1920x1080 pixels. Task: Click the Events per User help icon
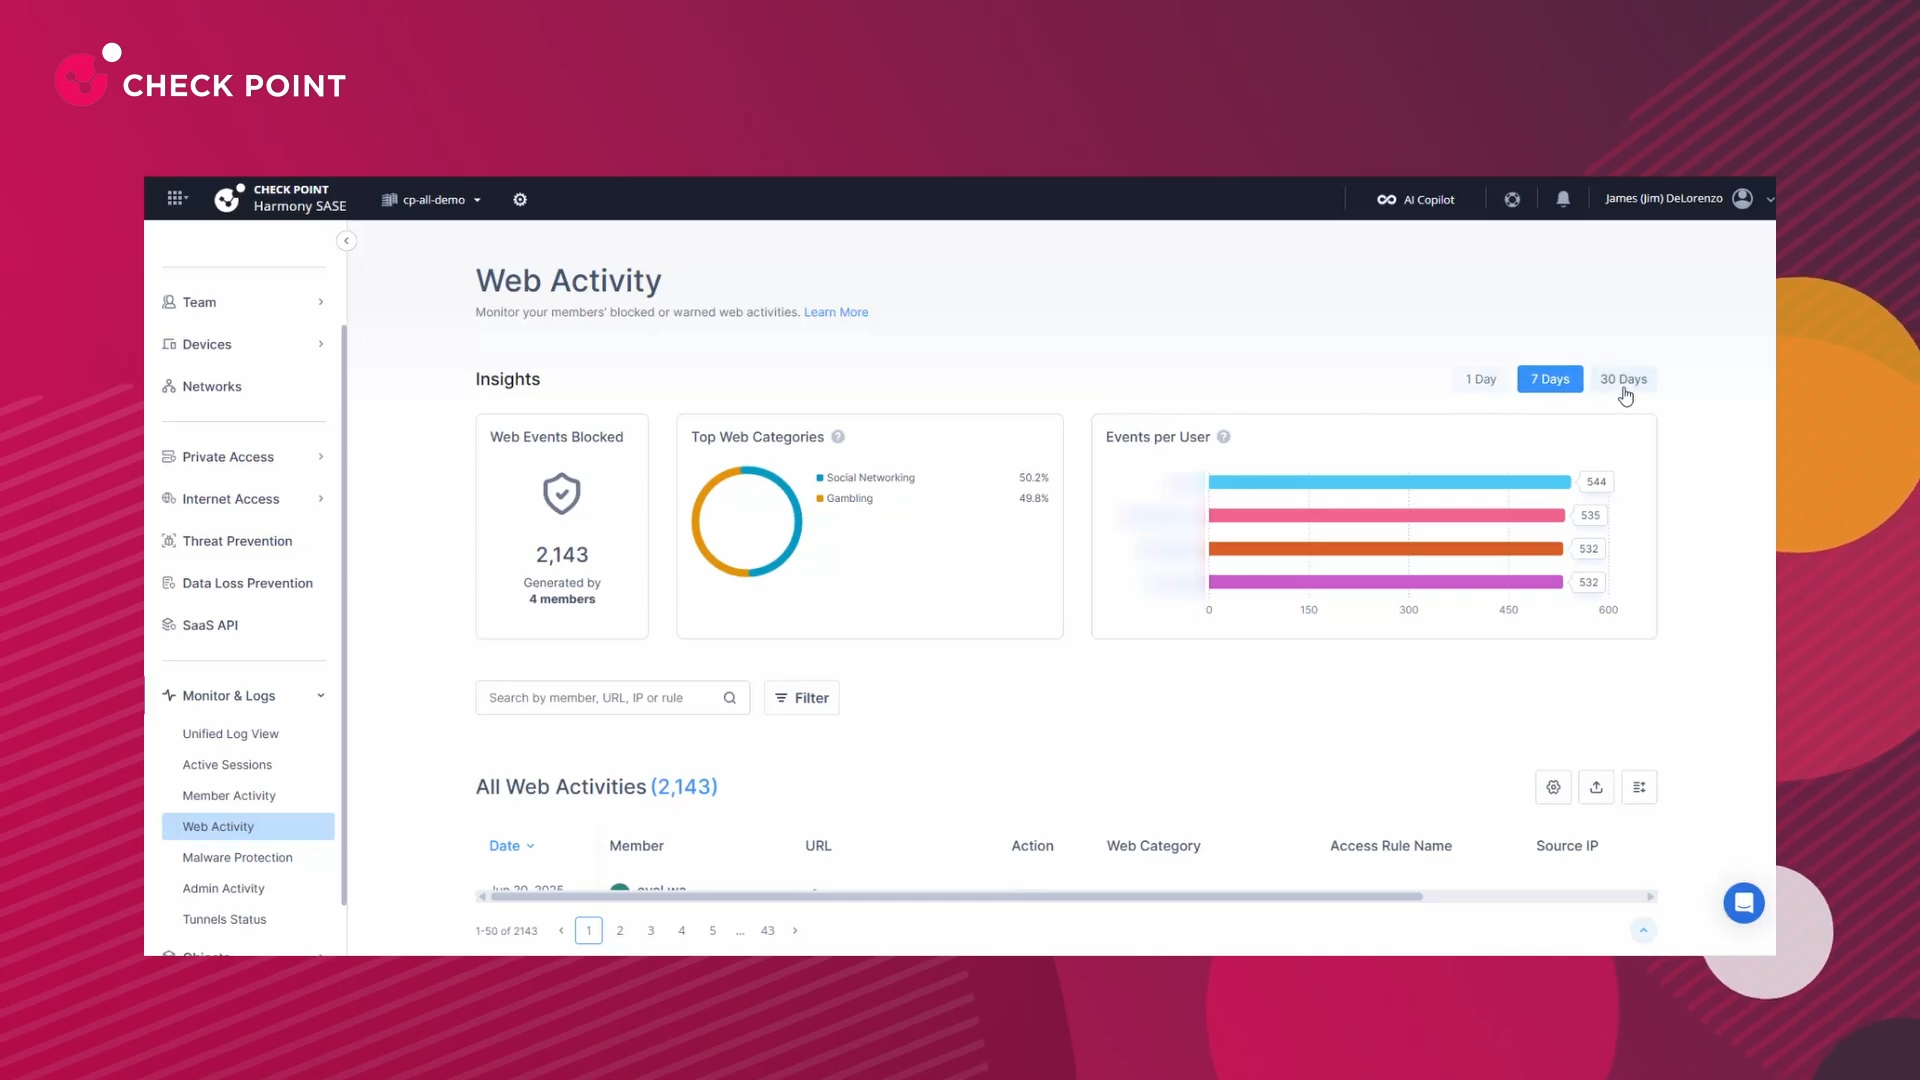click(1223, 437)
